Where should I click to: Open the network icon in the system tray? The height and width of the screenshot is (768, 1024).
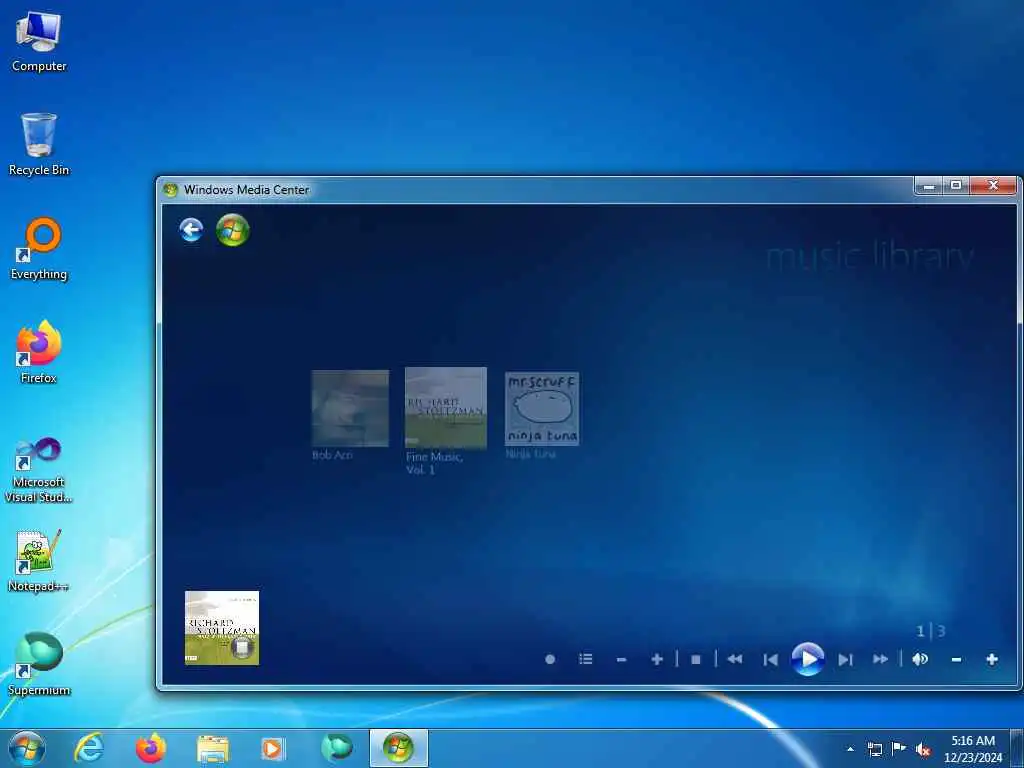click(874, 749)
